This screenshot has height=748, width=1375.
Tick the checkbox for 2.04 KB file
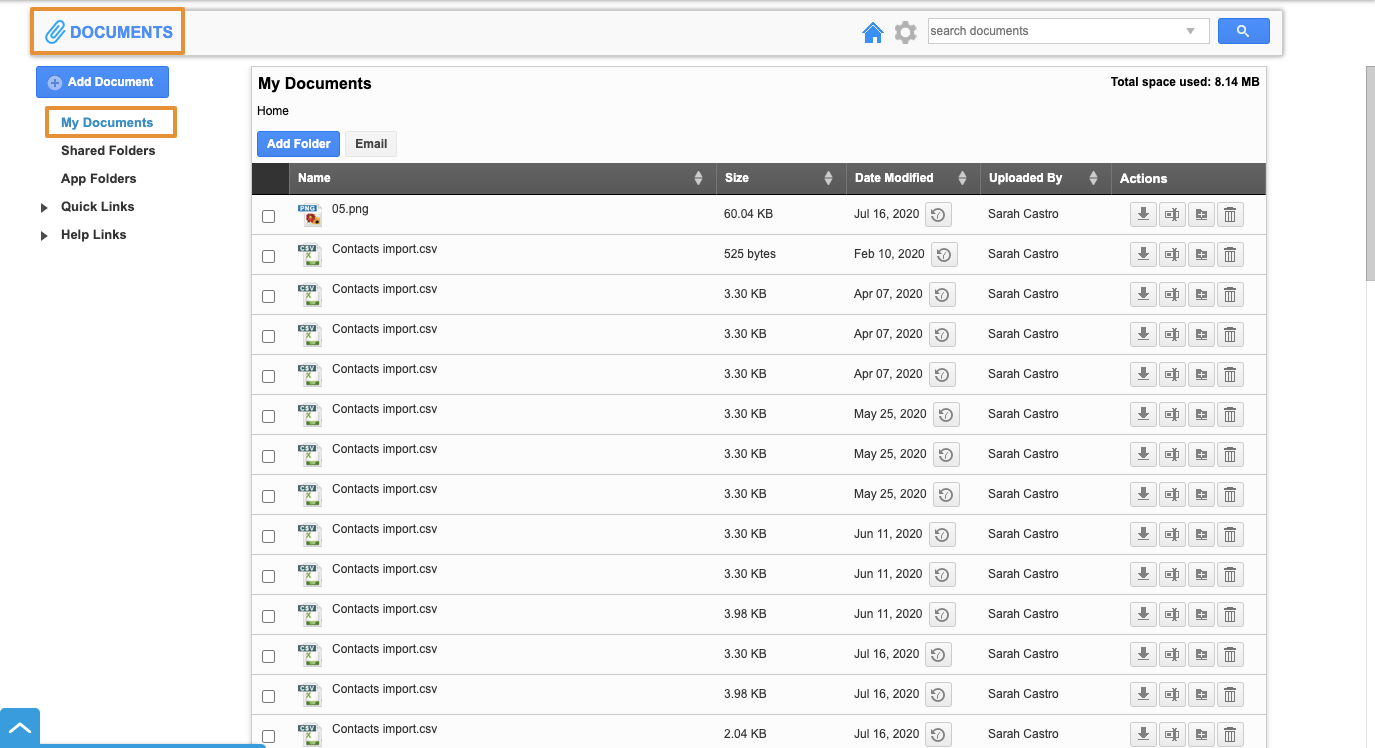(268, 736)
